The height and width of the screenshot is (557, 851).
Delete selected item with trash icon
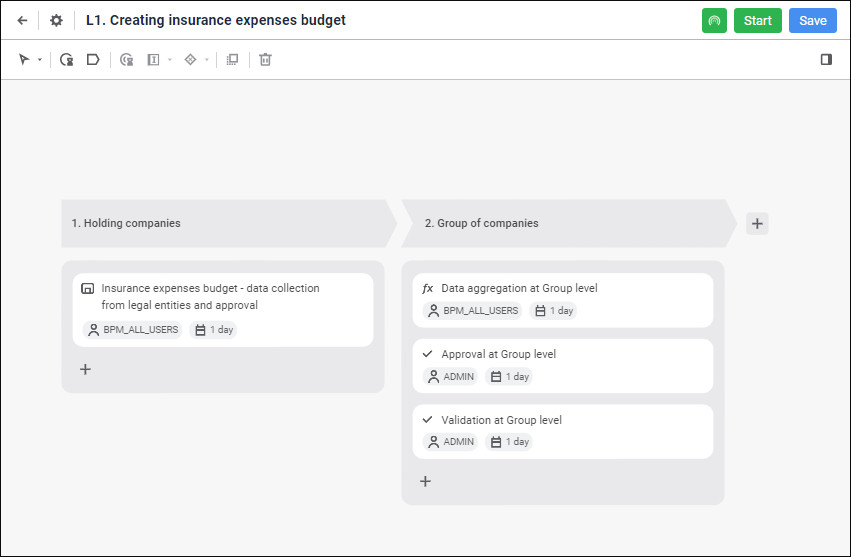[x=265, y=60]
